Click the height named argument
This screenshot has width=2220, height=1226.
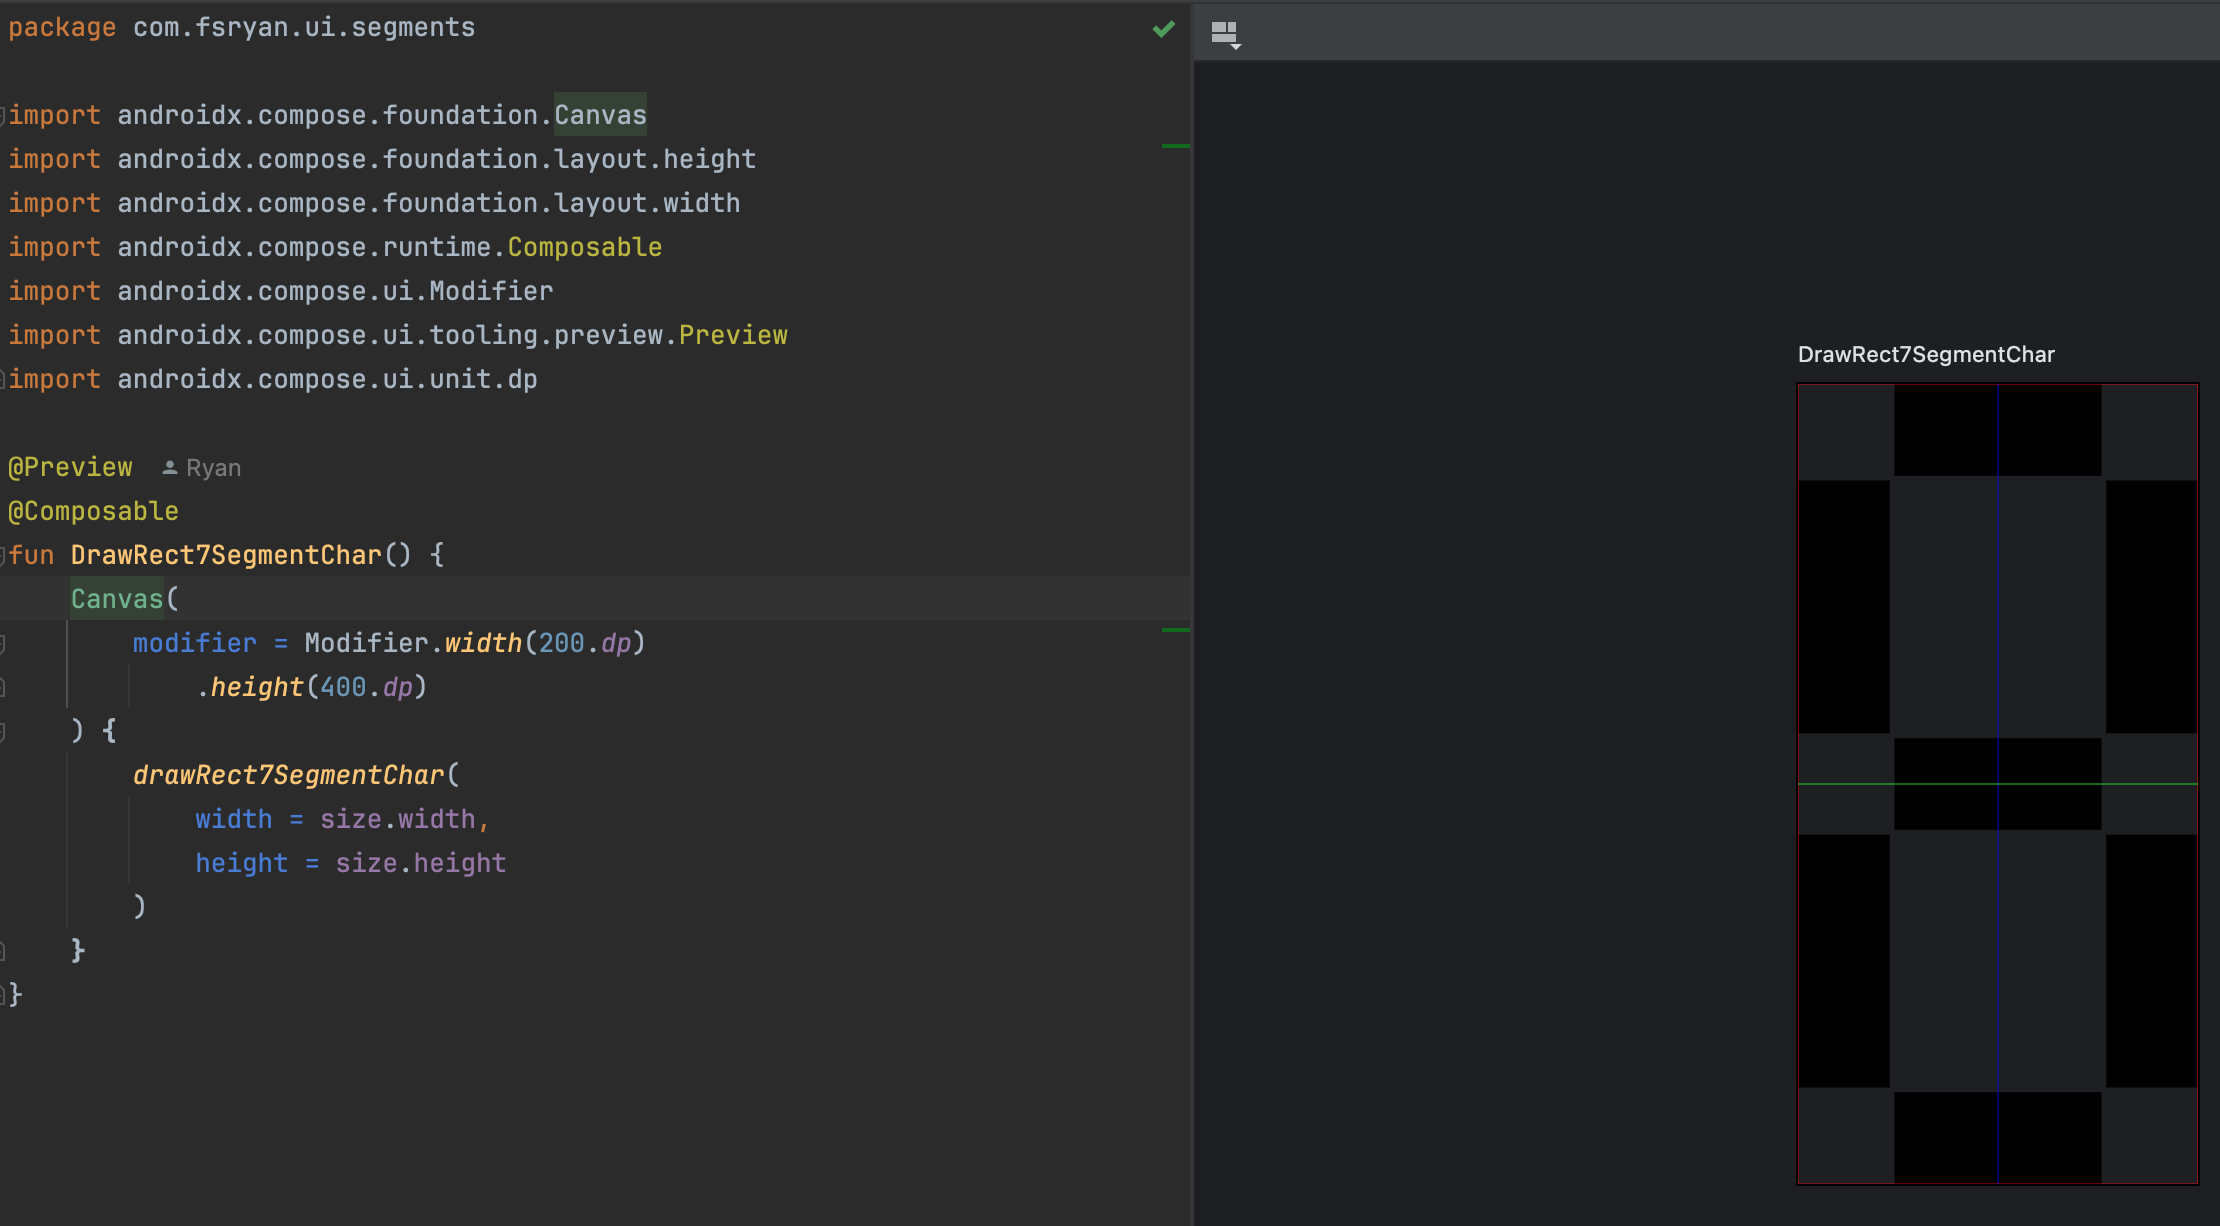coord(241,863)
